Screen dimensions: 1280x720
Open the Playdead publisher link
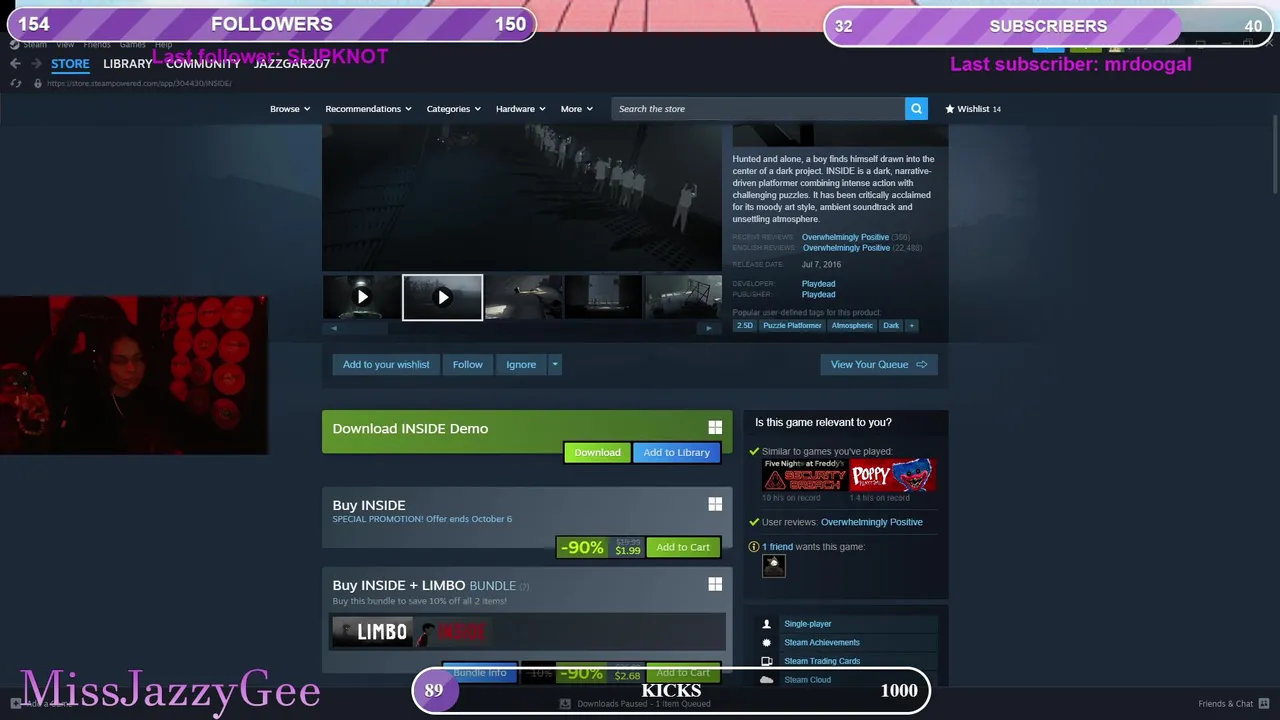coord(818,295)
